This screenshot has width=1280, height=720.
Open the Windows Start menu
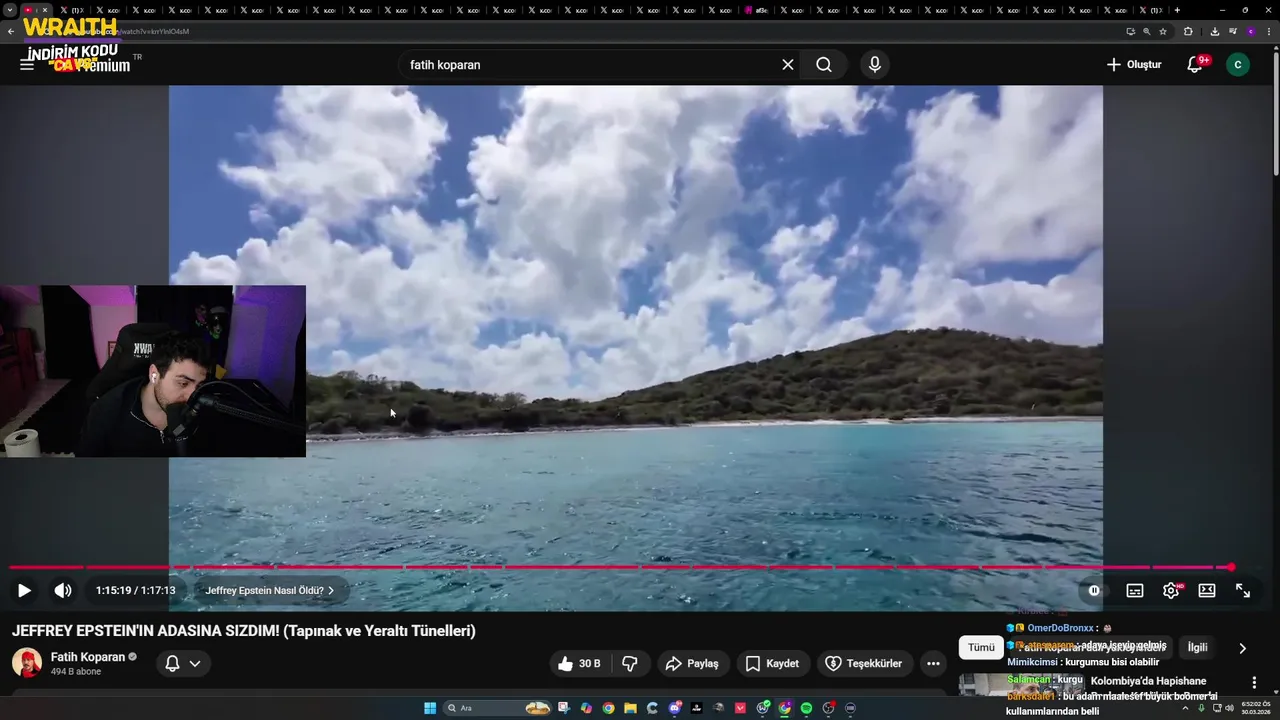pos(430,708)
